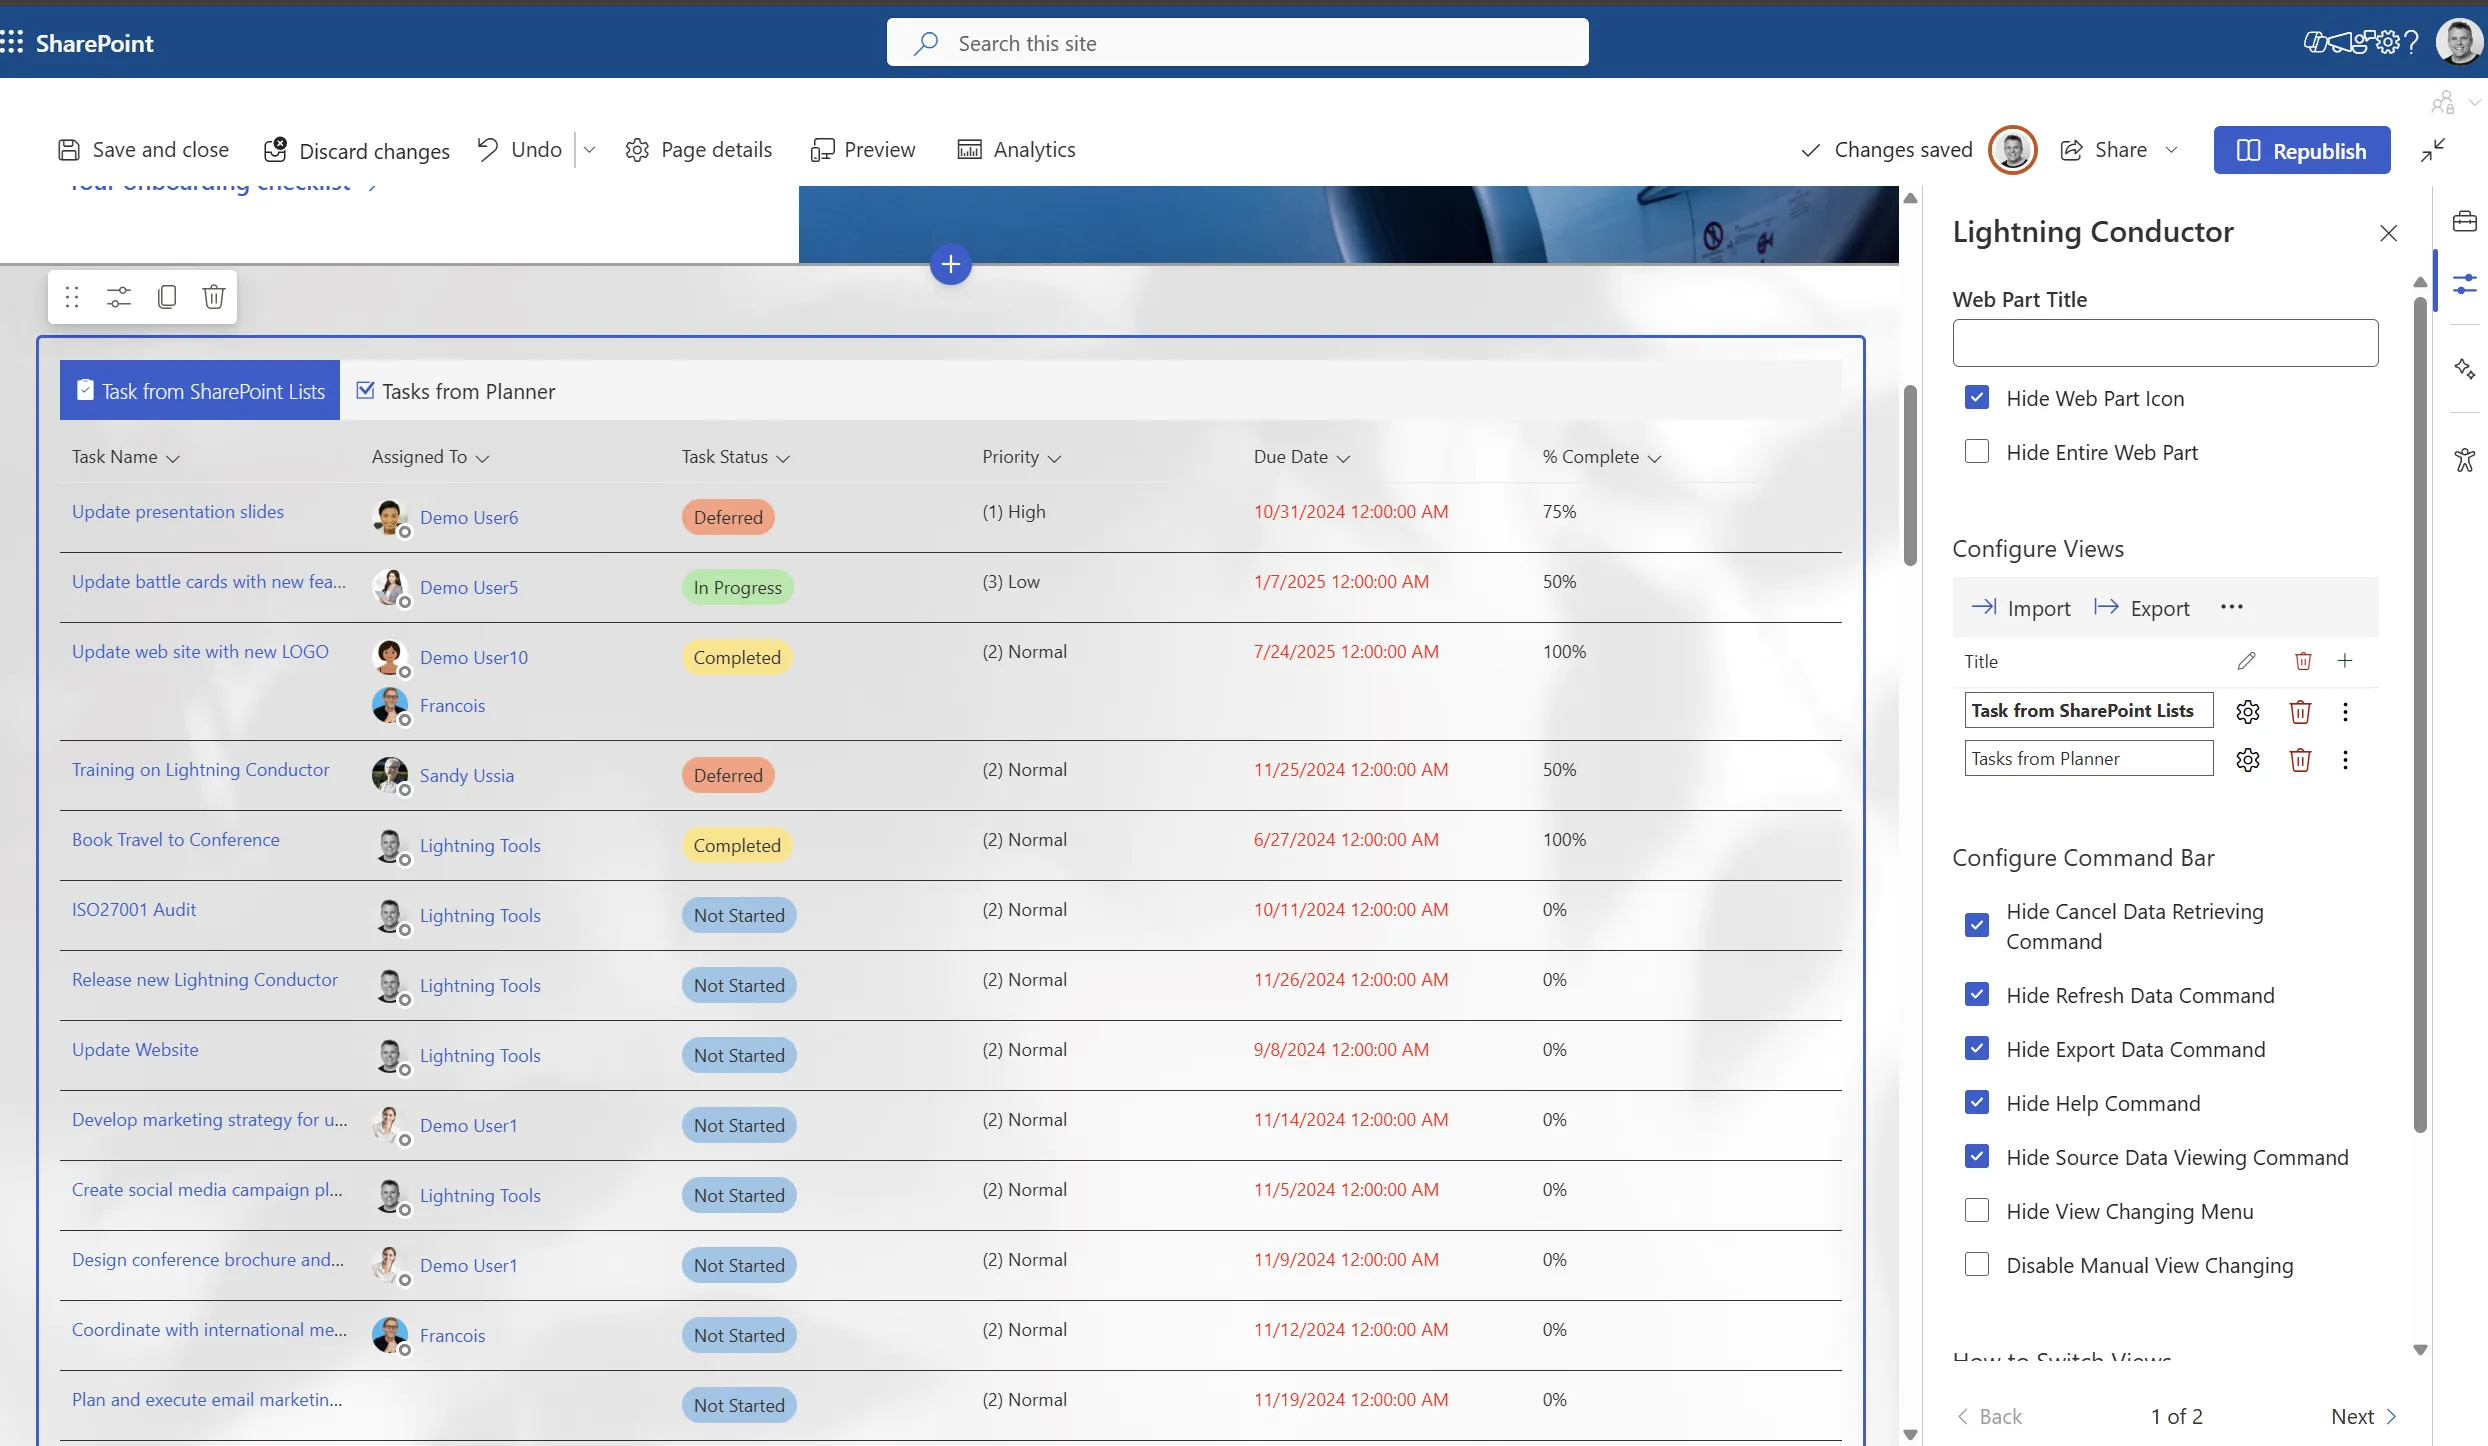
Task: Click the Republish button
Action: [2301, 150]
